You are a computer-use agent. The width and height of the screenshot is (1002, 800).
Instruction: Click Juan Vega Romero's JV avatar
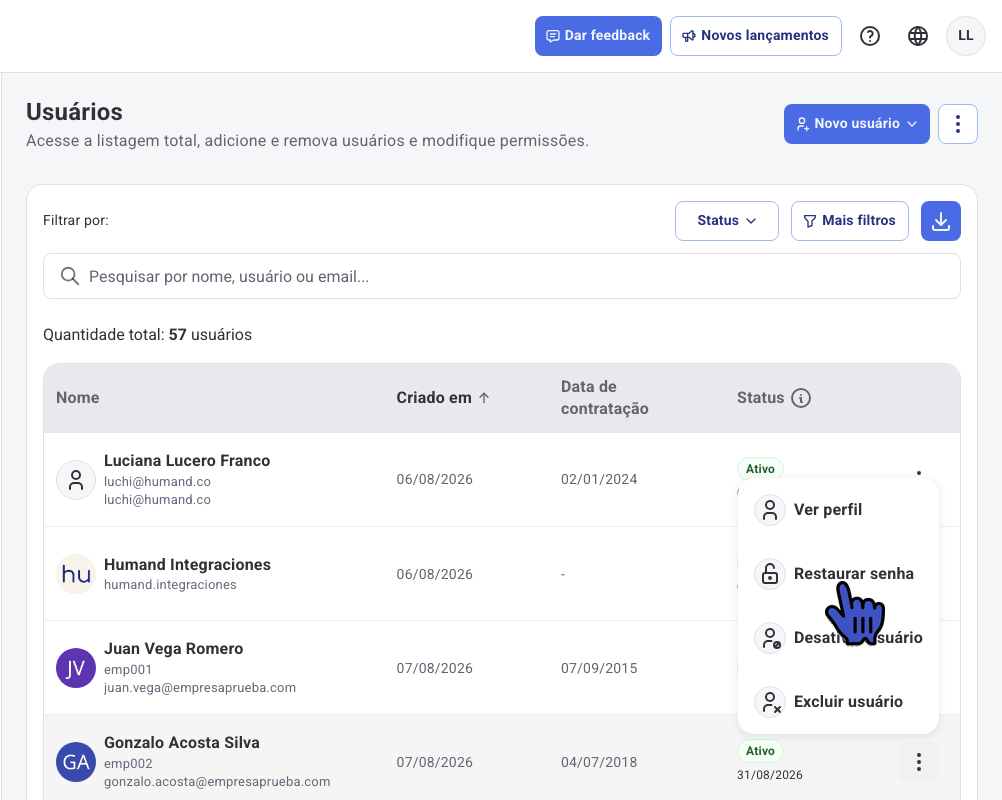coord(76,668)
